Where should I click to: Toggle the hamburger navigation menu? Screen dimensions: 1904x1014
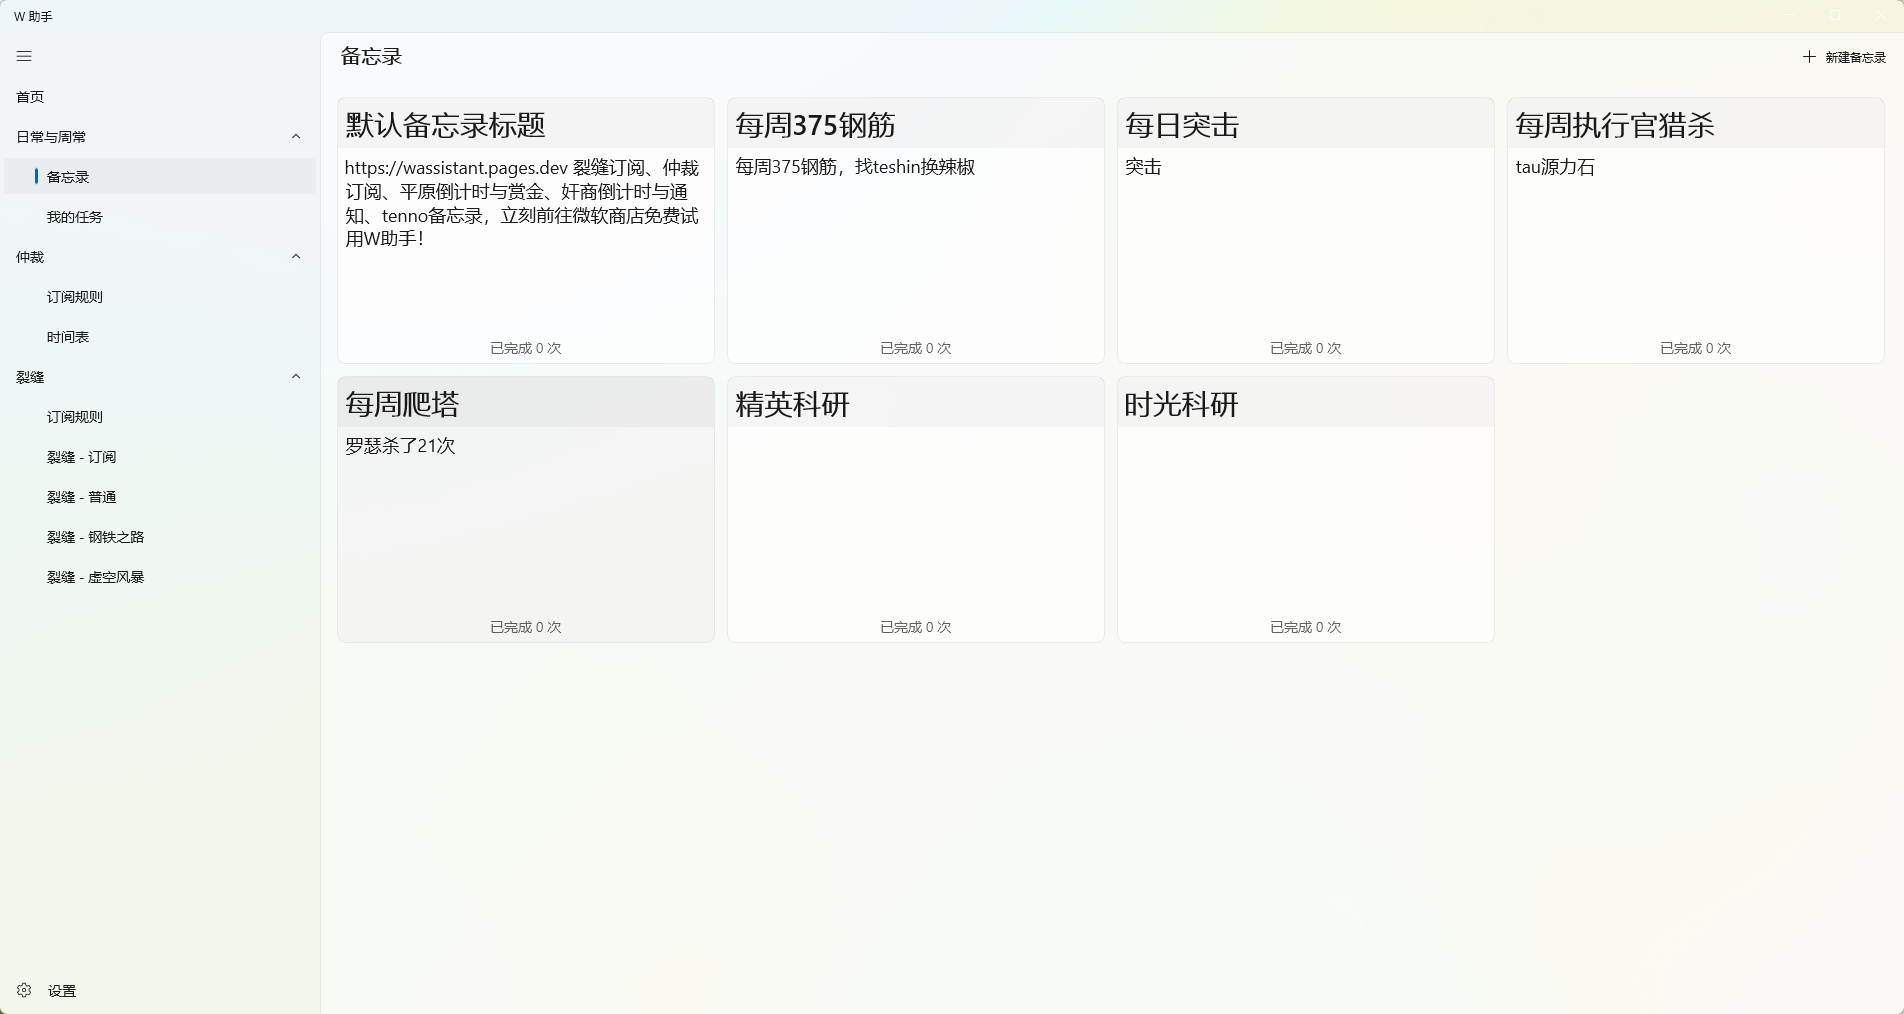24,57
